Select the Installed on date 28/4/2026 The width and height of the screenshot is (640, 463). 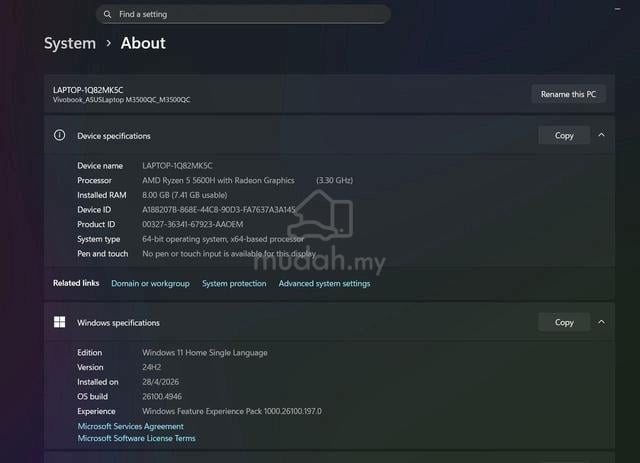coord(160,382)
